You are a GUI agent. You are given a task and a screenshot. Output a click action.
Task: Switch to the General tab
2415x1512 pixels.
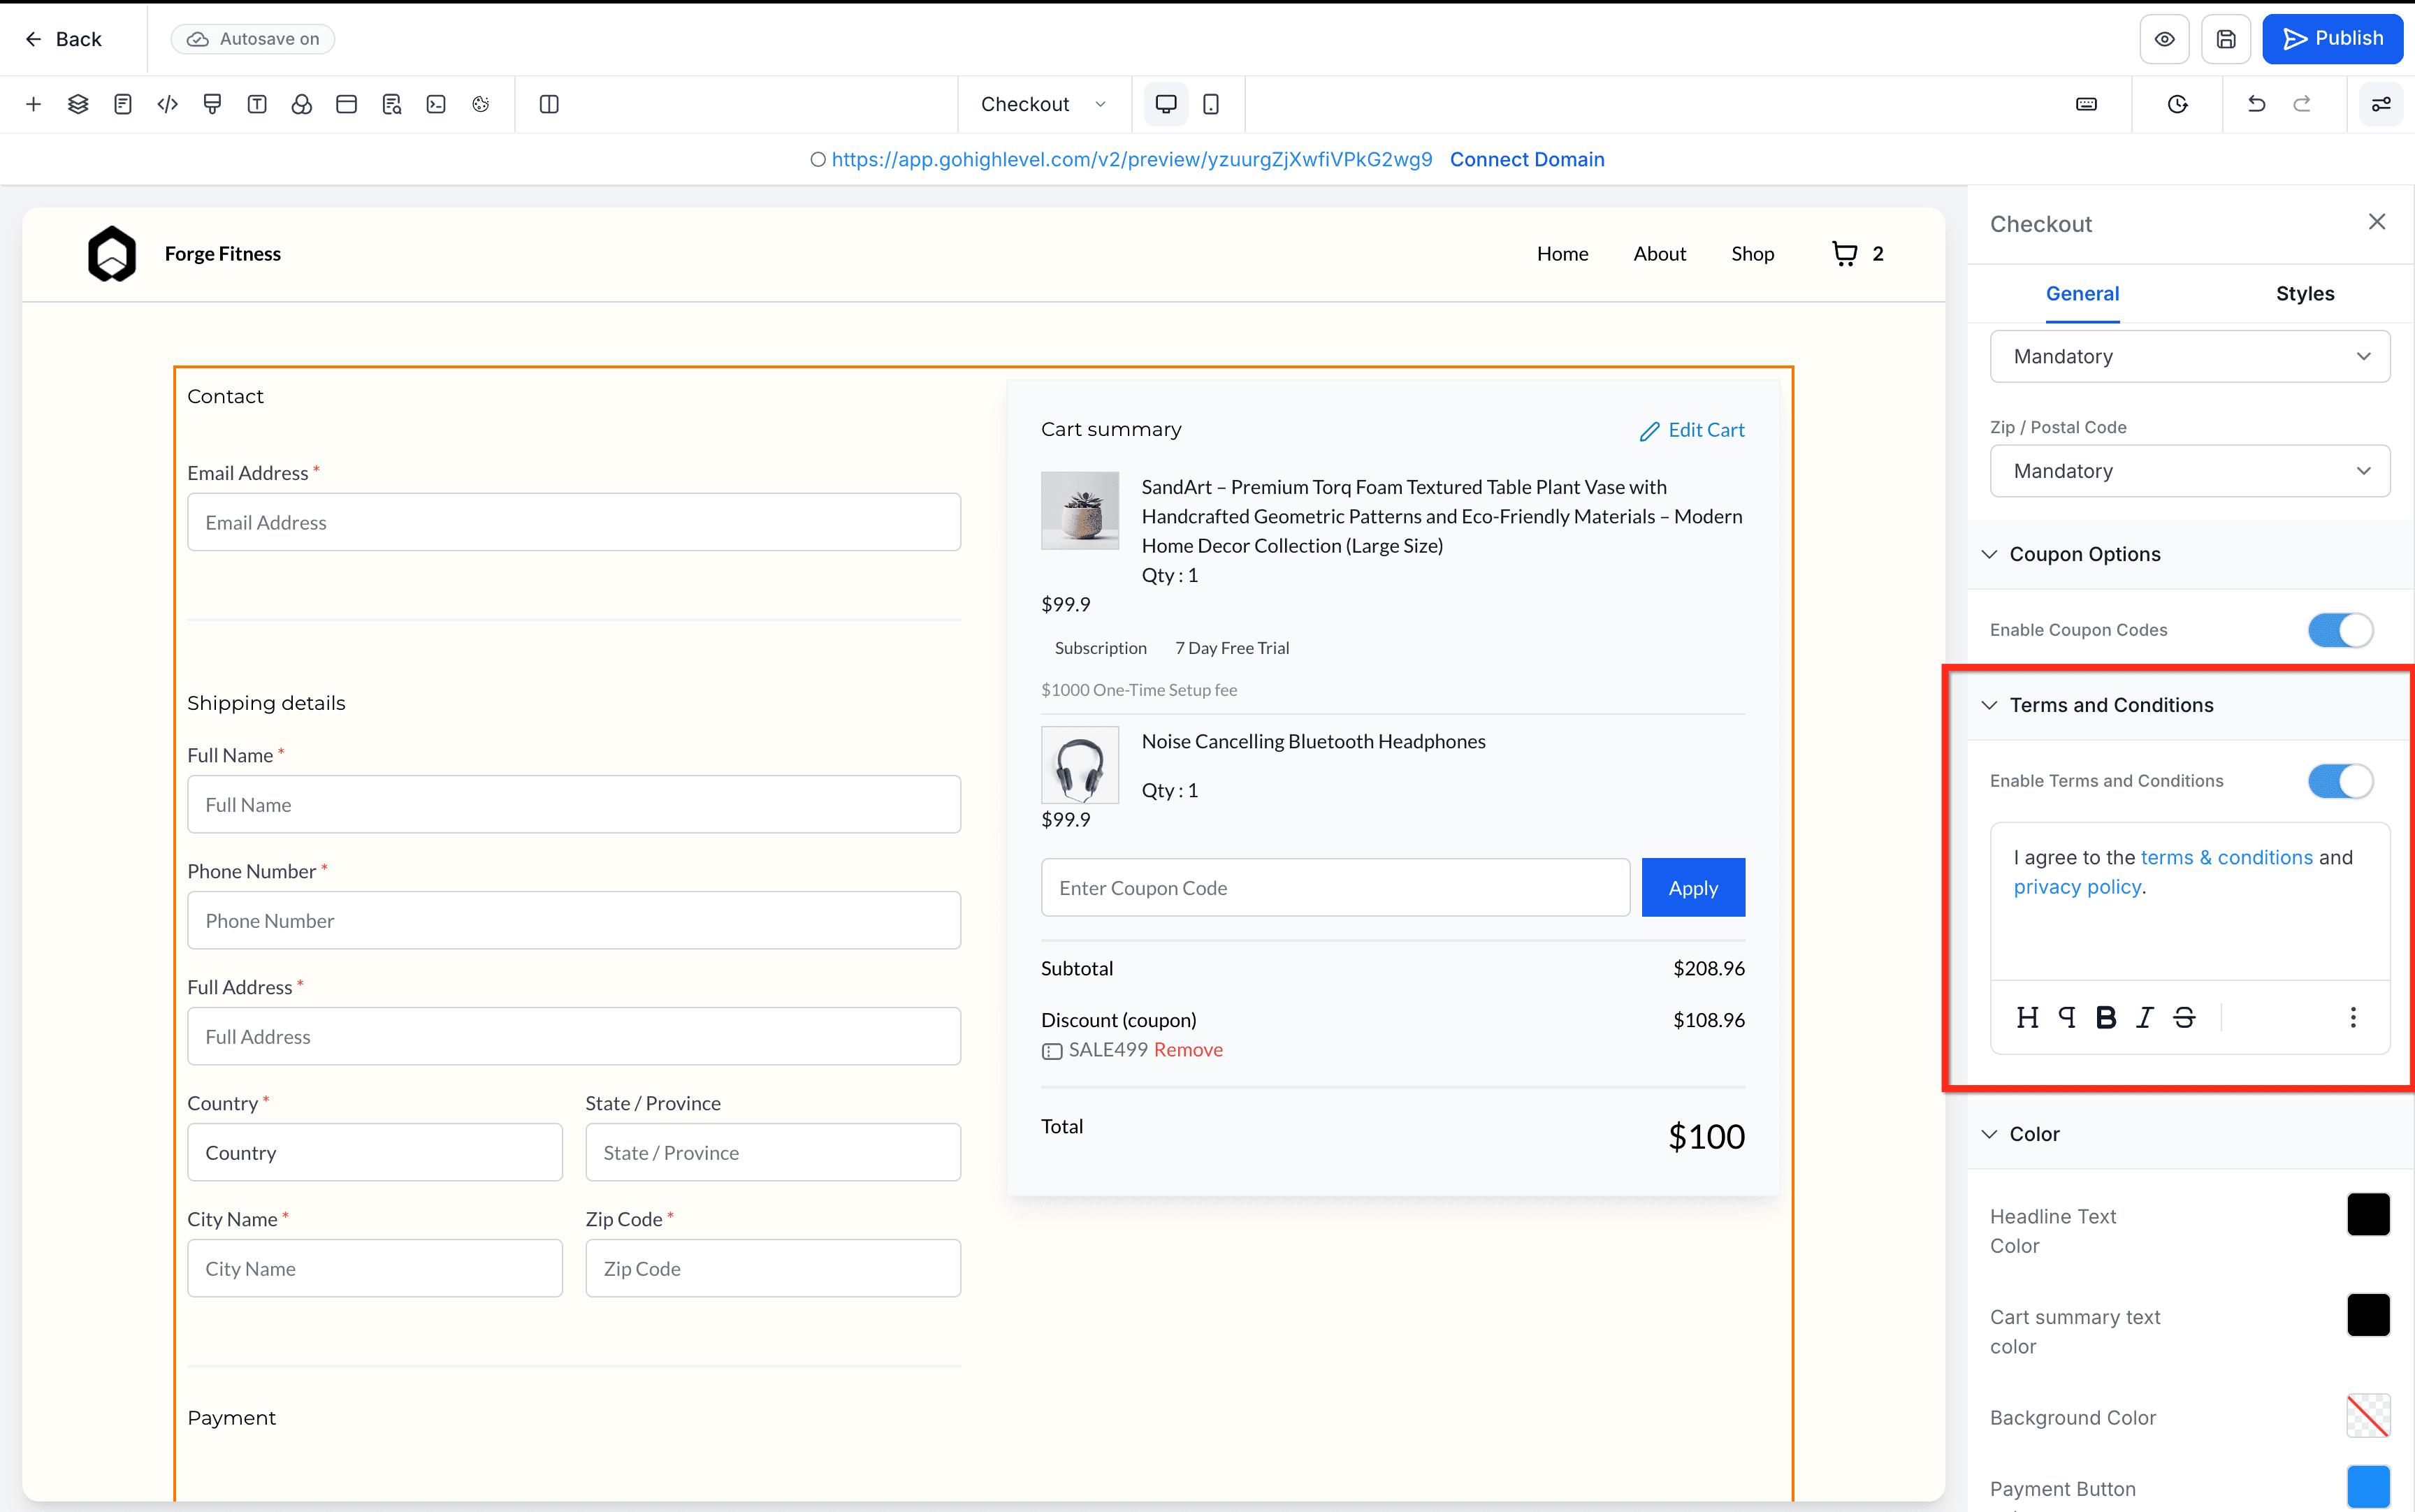(x=2082, y=294)
